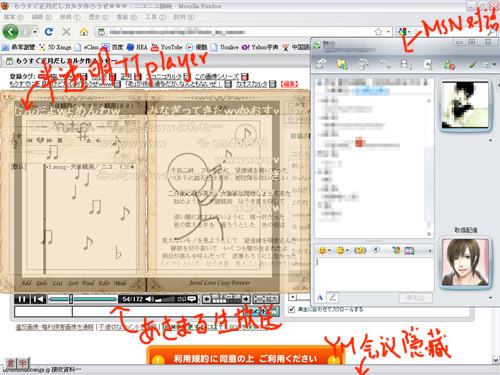Click the site icon in the address bar

[101, 32]
